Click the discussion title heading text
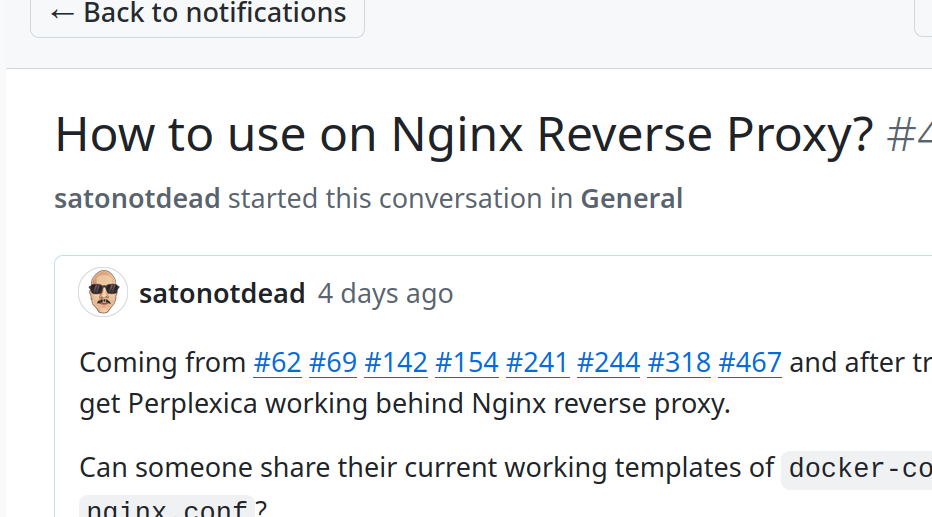932x517 pixels. (x=464, y=135)
